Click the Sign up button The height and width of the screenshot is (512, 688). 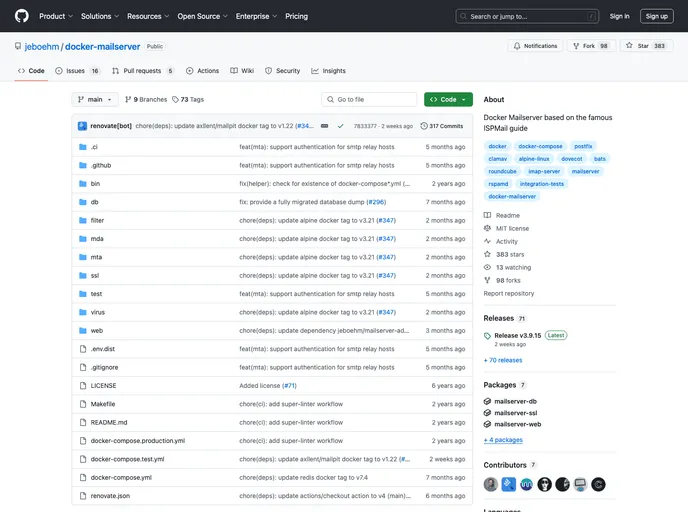point(656,16)
